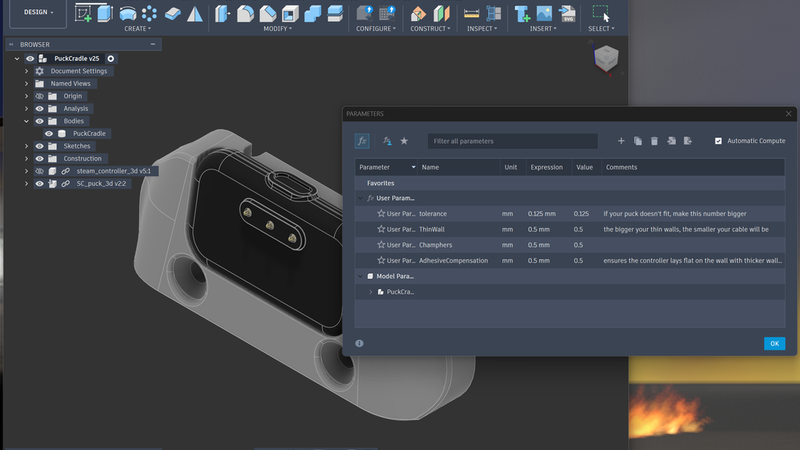Click the first Configure toolbar icon
The height and width of the screenshot is (450, 800).
pyautogui.click(x=364, y=13)
